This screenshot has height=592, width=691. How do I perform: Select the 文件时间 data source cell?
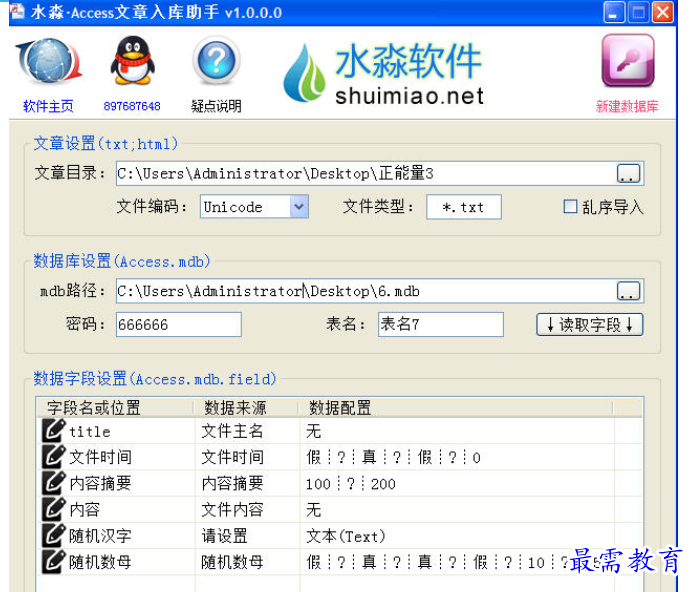tap(232, 457)
